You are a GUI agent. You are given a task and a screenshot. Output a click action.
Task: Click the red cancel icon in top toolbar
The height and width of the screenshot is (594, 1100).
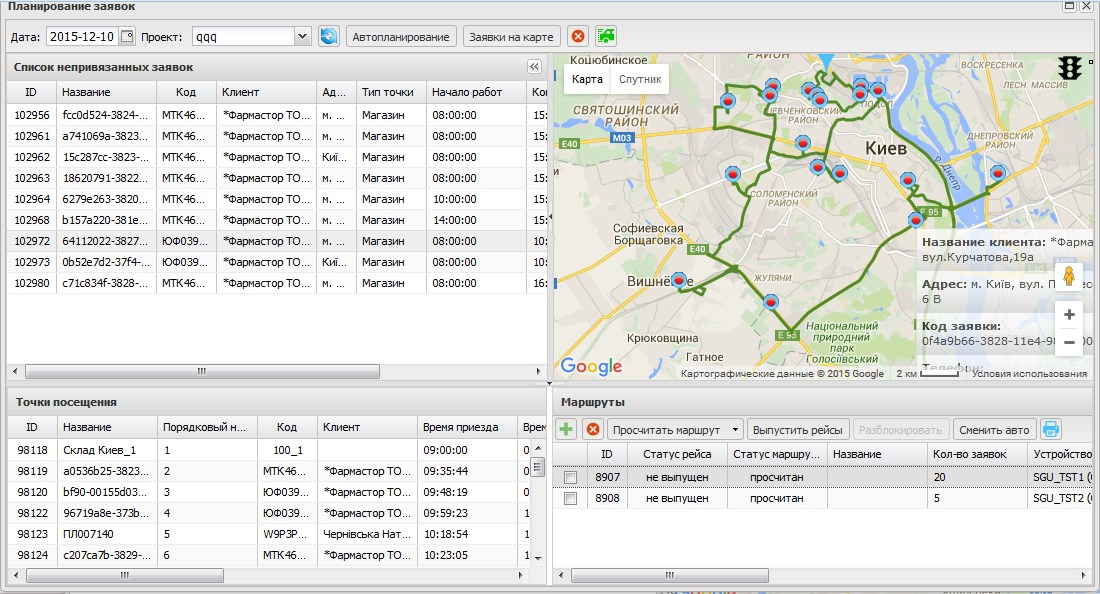[x=577, y=37]
